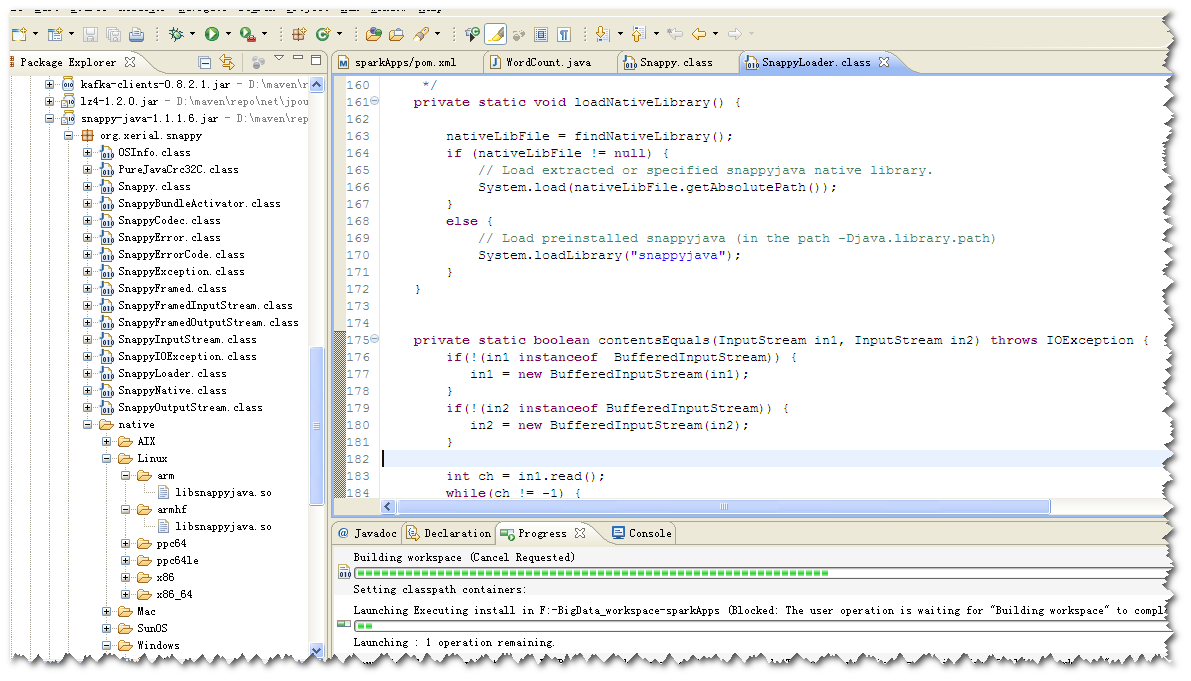Click the Back navigation arrow icon
1191x681 pixels.
(x=701, y=34)
